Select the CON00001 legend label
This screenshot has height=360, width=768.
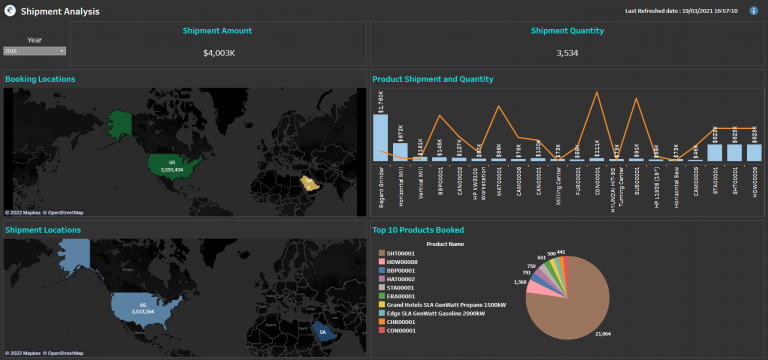point(401,330)
